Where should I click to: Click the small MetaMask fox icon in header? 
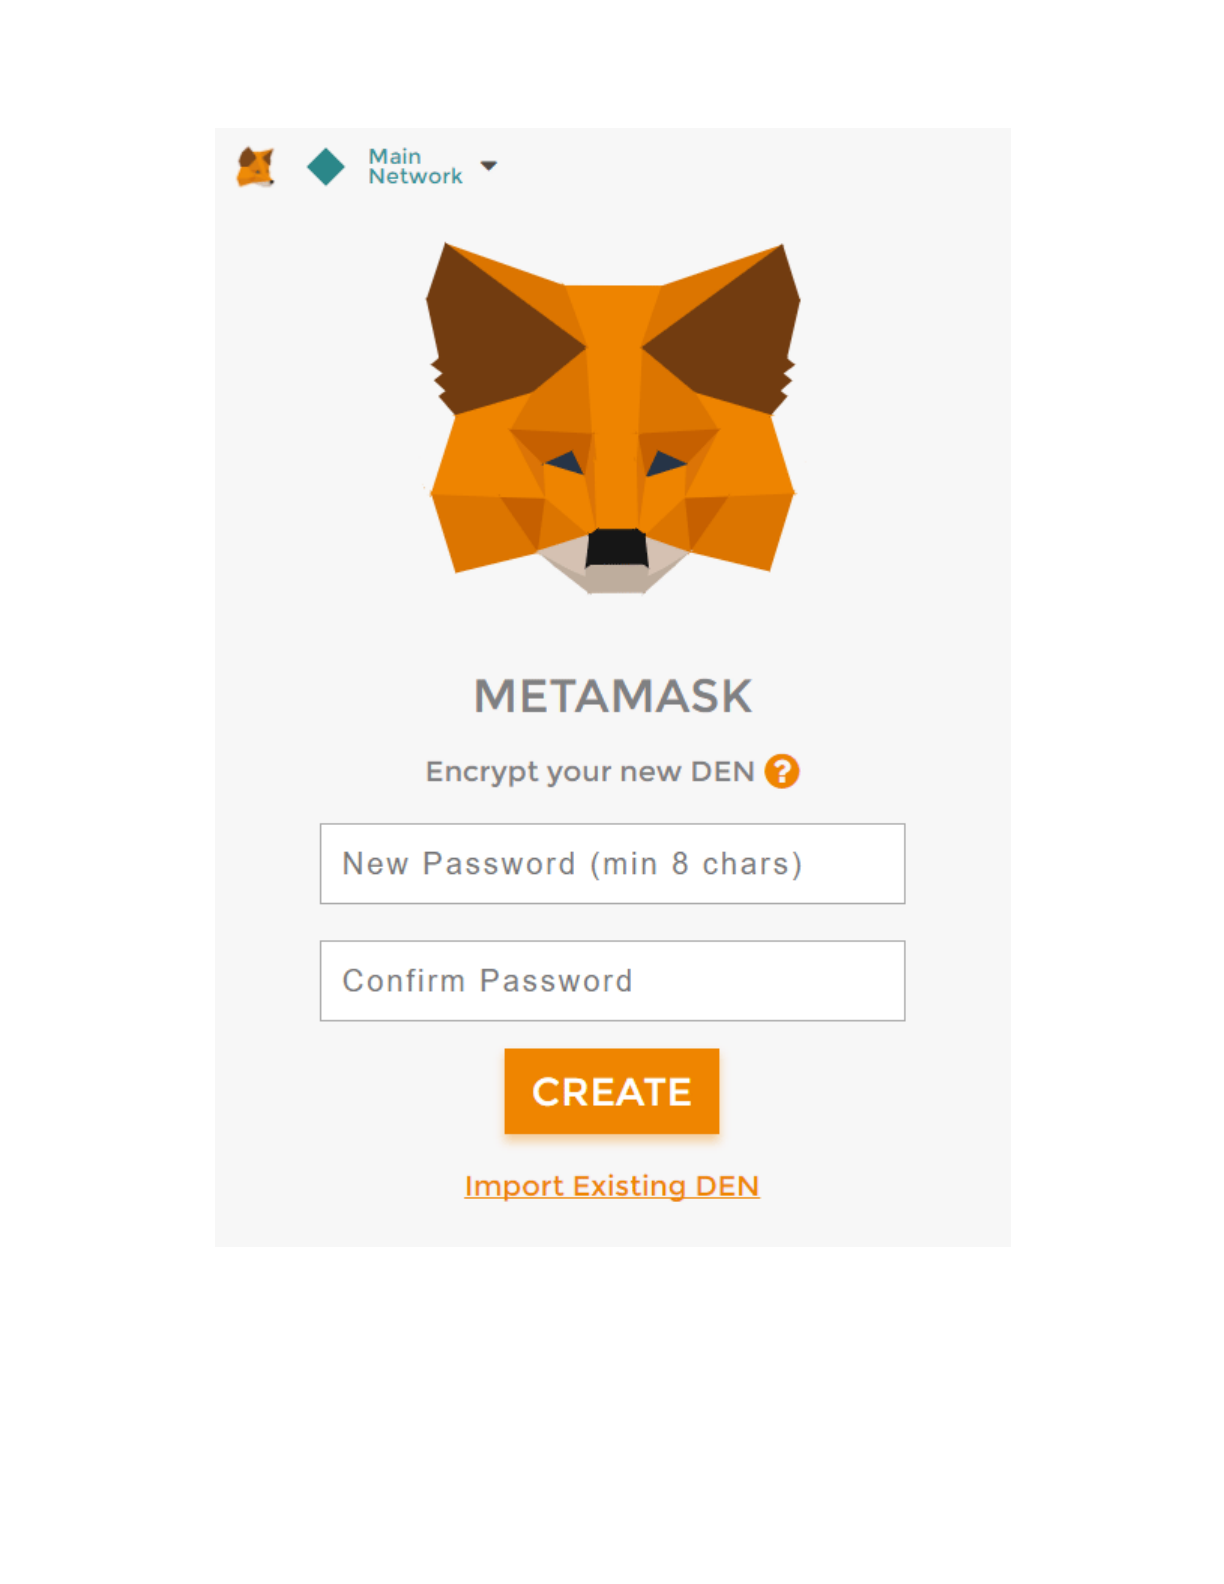click(256, 167)
